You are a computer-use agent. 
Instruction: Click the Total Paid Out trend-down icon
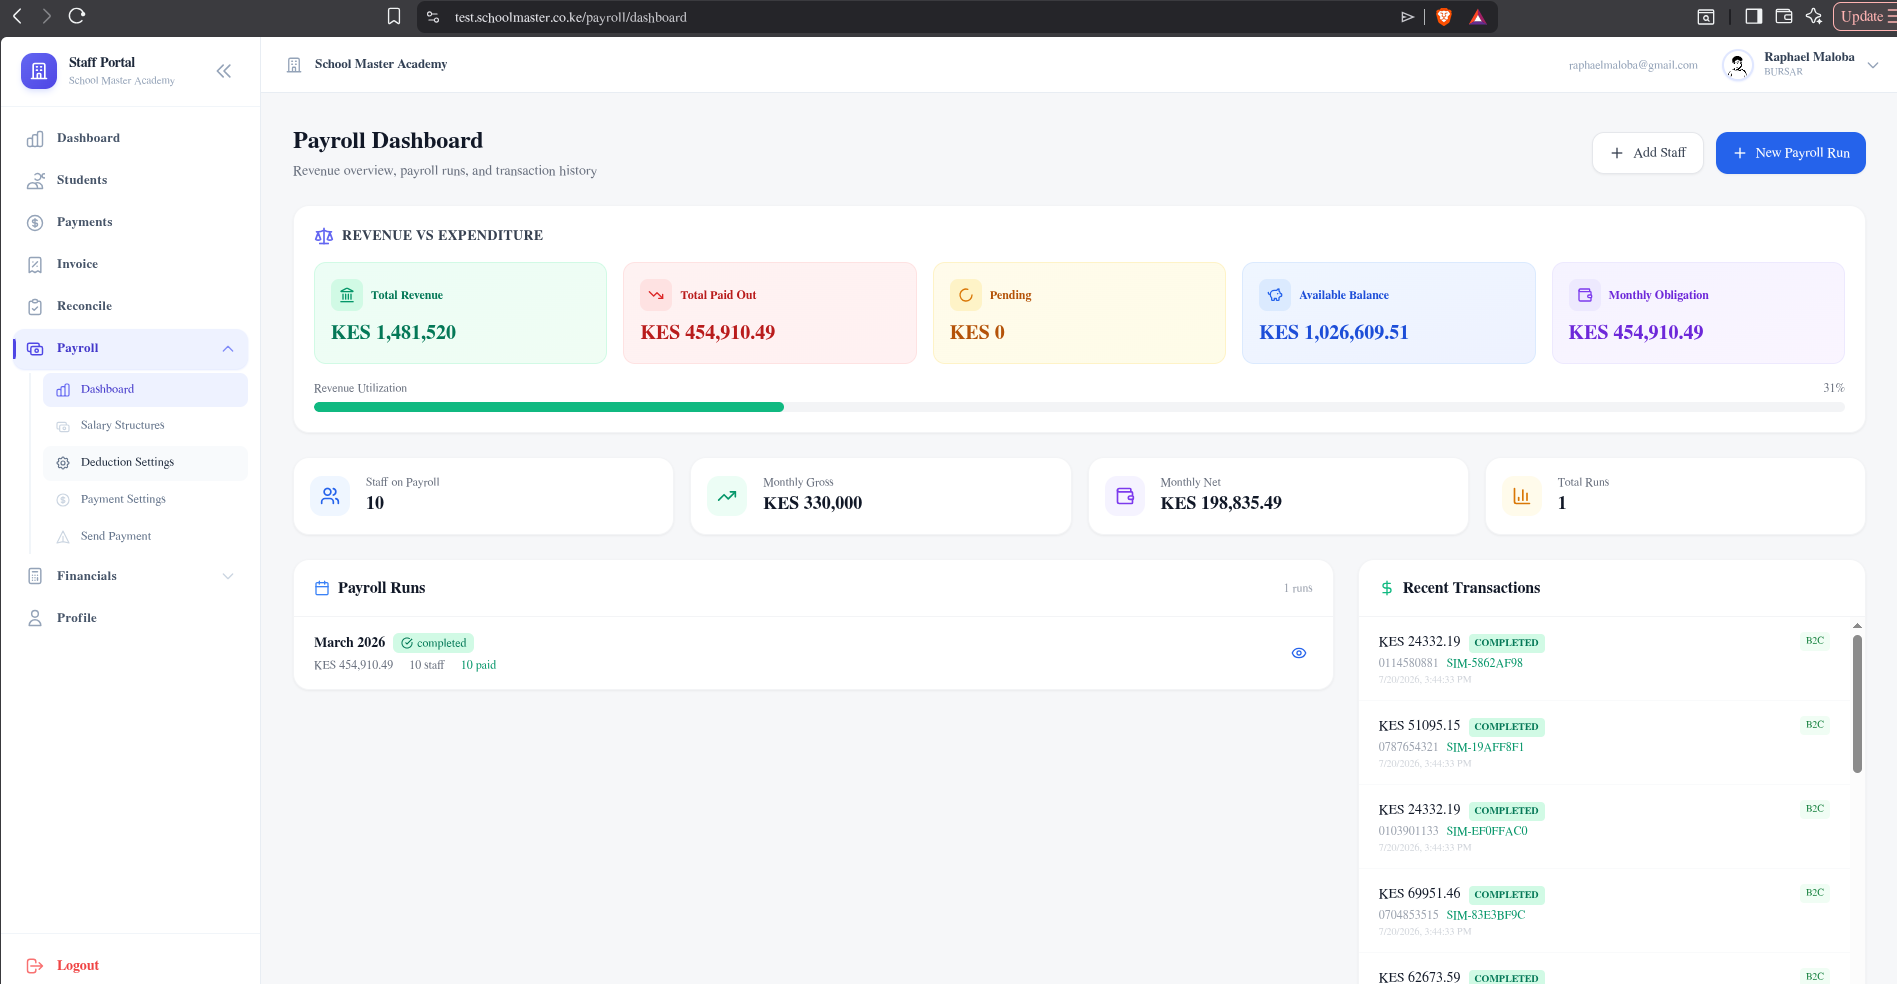[656, 295]
